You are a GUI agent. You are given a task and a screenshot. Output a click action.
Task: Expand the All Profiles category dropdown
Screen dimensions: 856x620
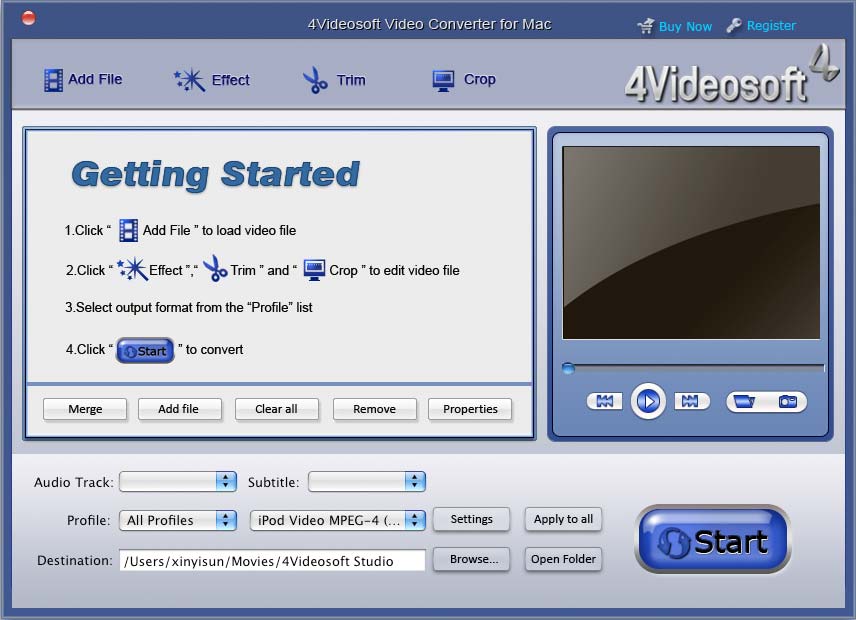pyautogui.click(x=177, y=520)
